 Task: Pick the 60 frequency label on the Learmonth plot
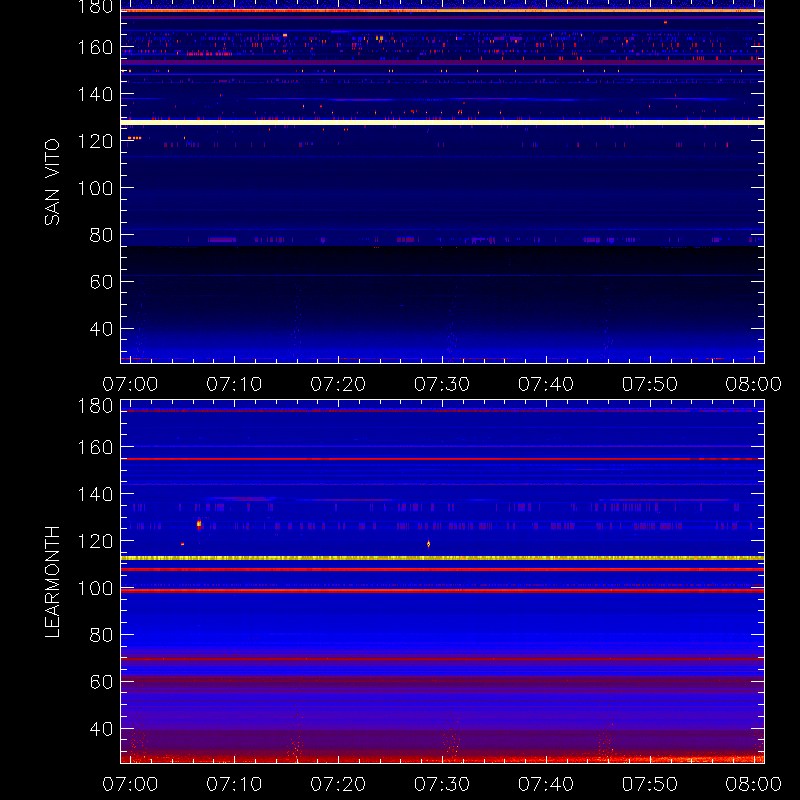(101, 682)
